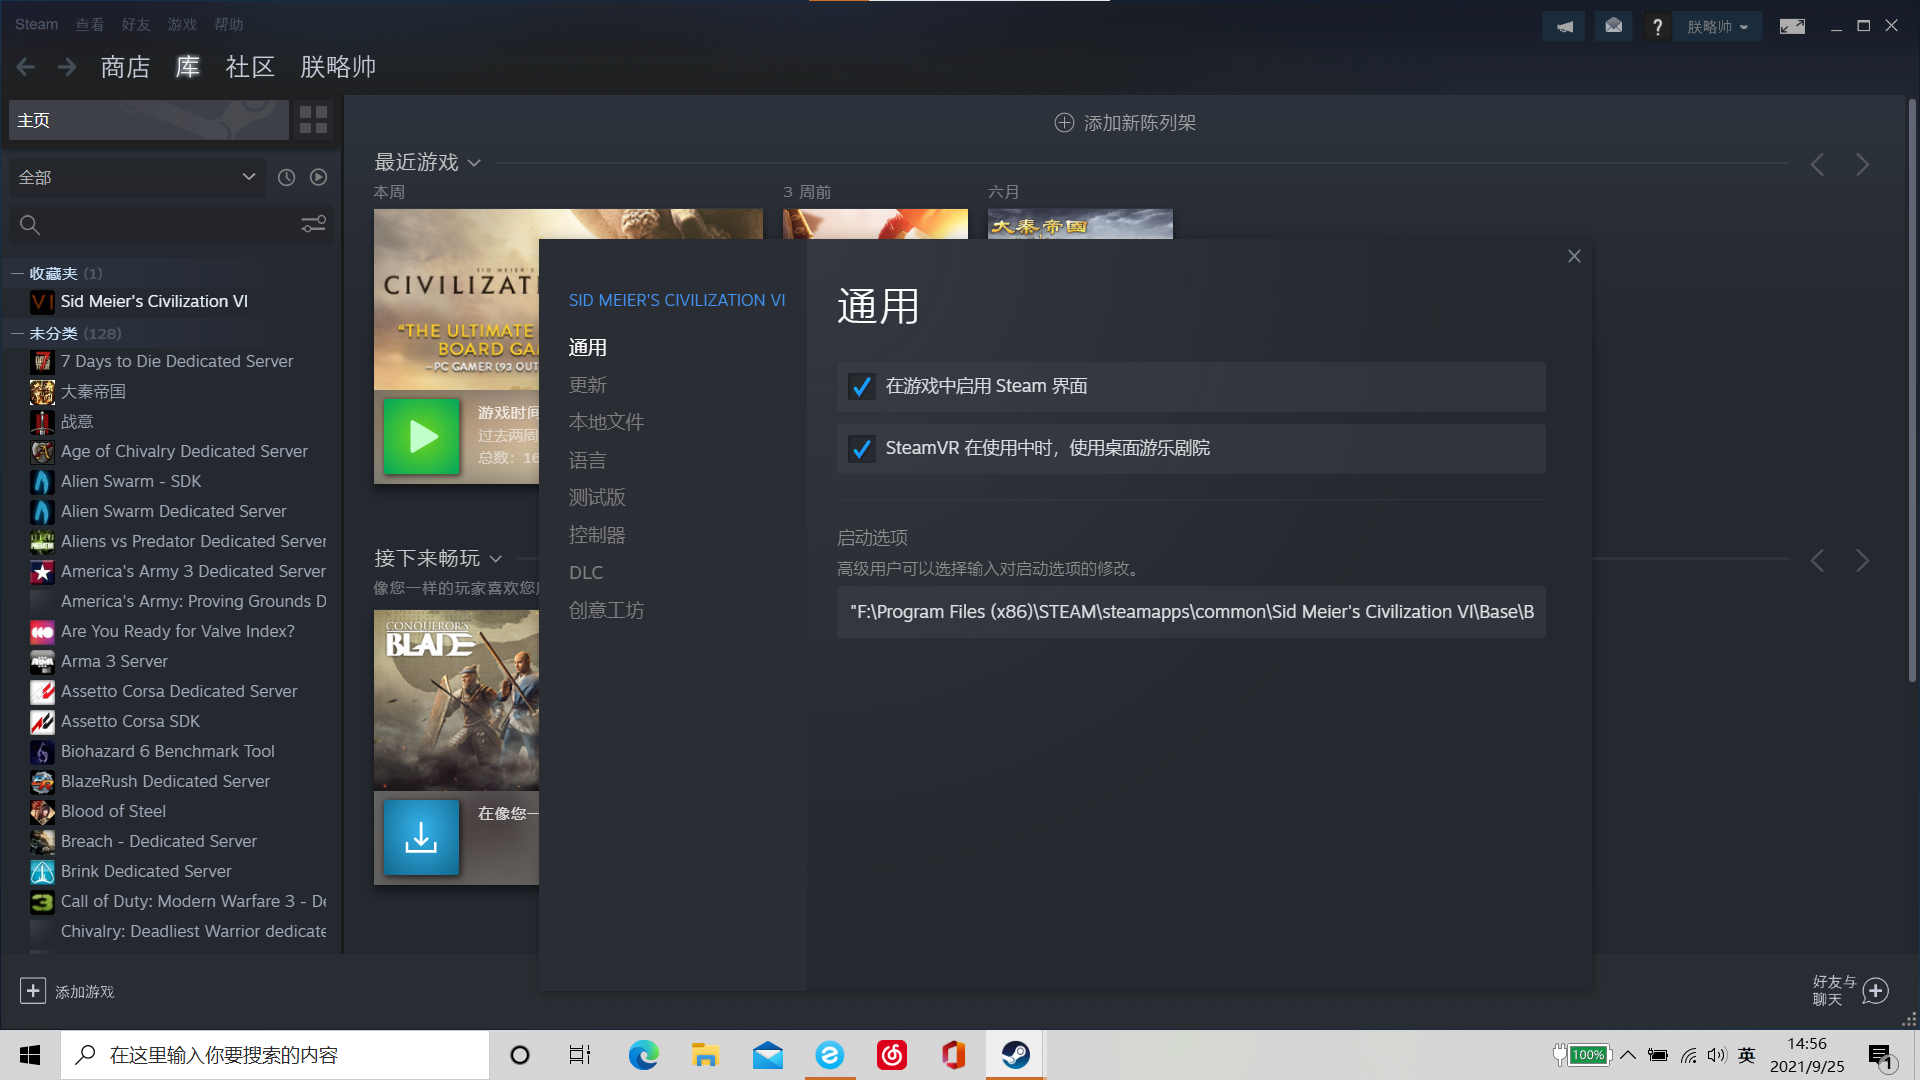Screen dimensions: 1920x1080
Task: Click the launch options text field
Action: (1191, 612)
